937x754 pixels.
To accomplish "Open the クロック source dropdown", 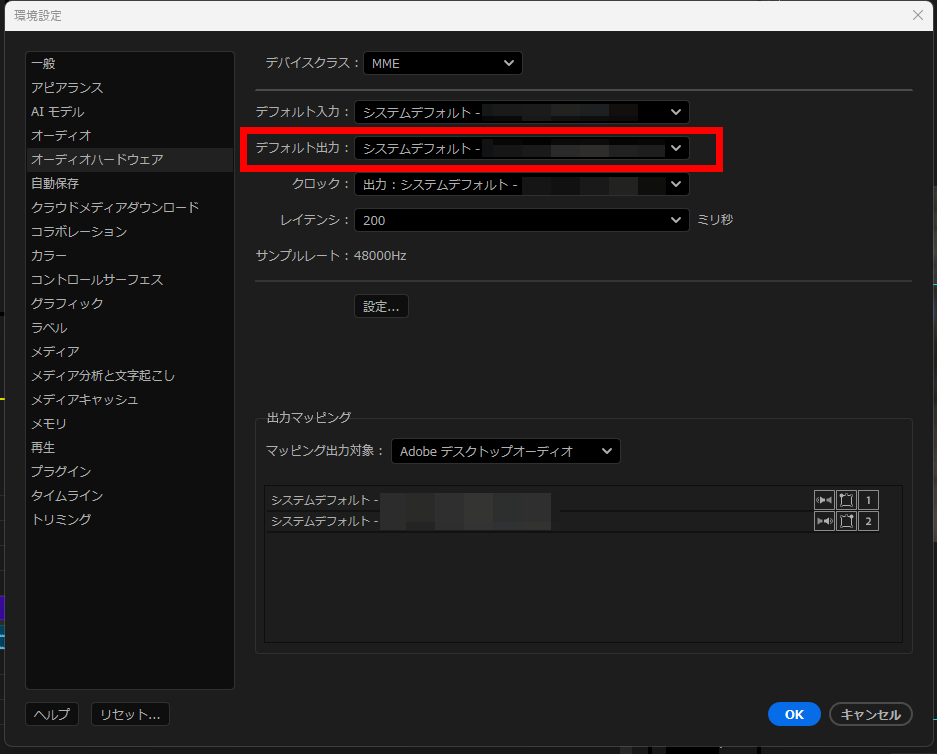I will 521,183.
